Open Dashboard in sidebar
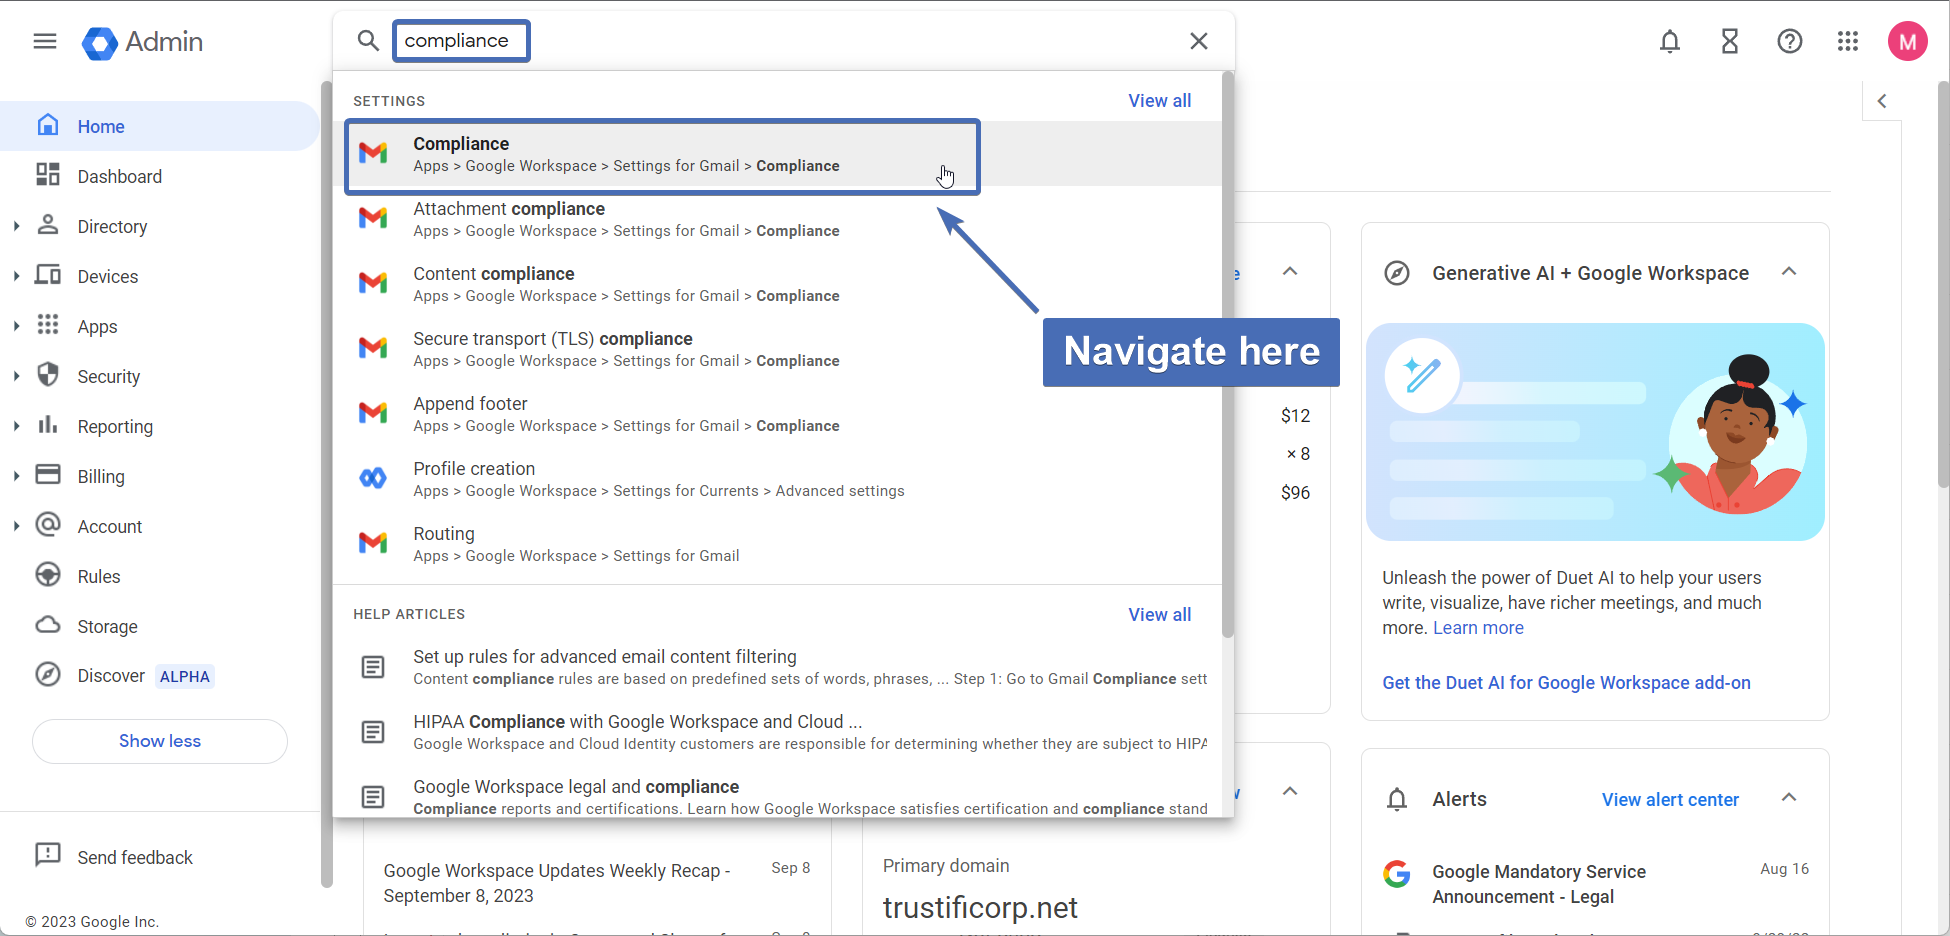Image resolution: width=1950 pixels, height=936 pixels. [x=160, y=176]
